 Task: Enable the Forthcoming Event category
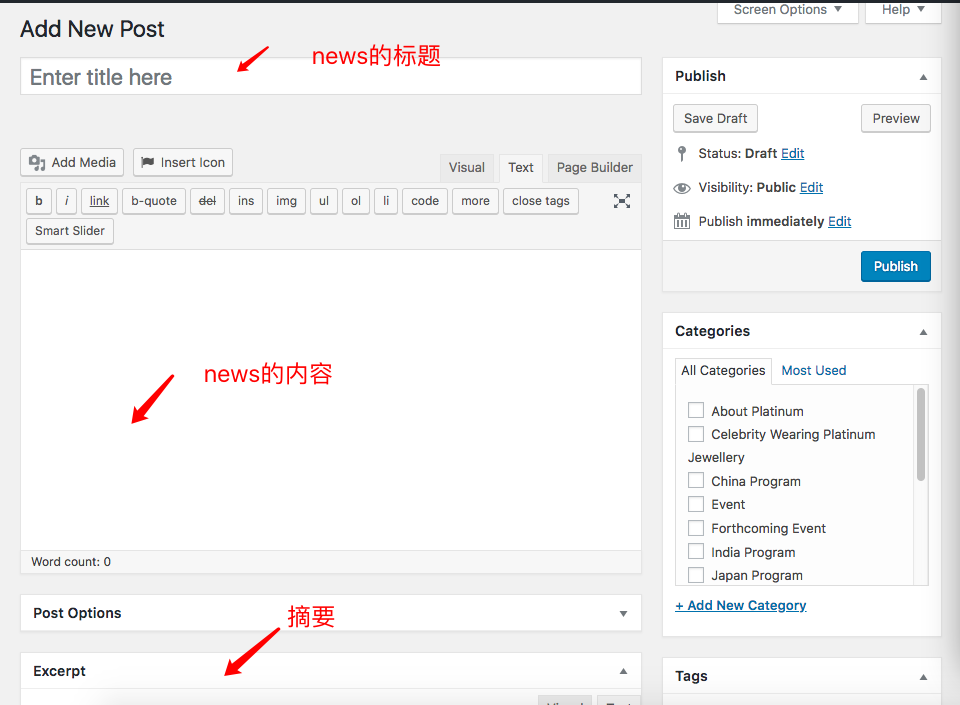coord(696,527)
